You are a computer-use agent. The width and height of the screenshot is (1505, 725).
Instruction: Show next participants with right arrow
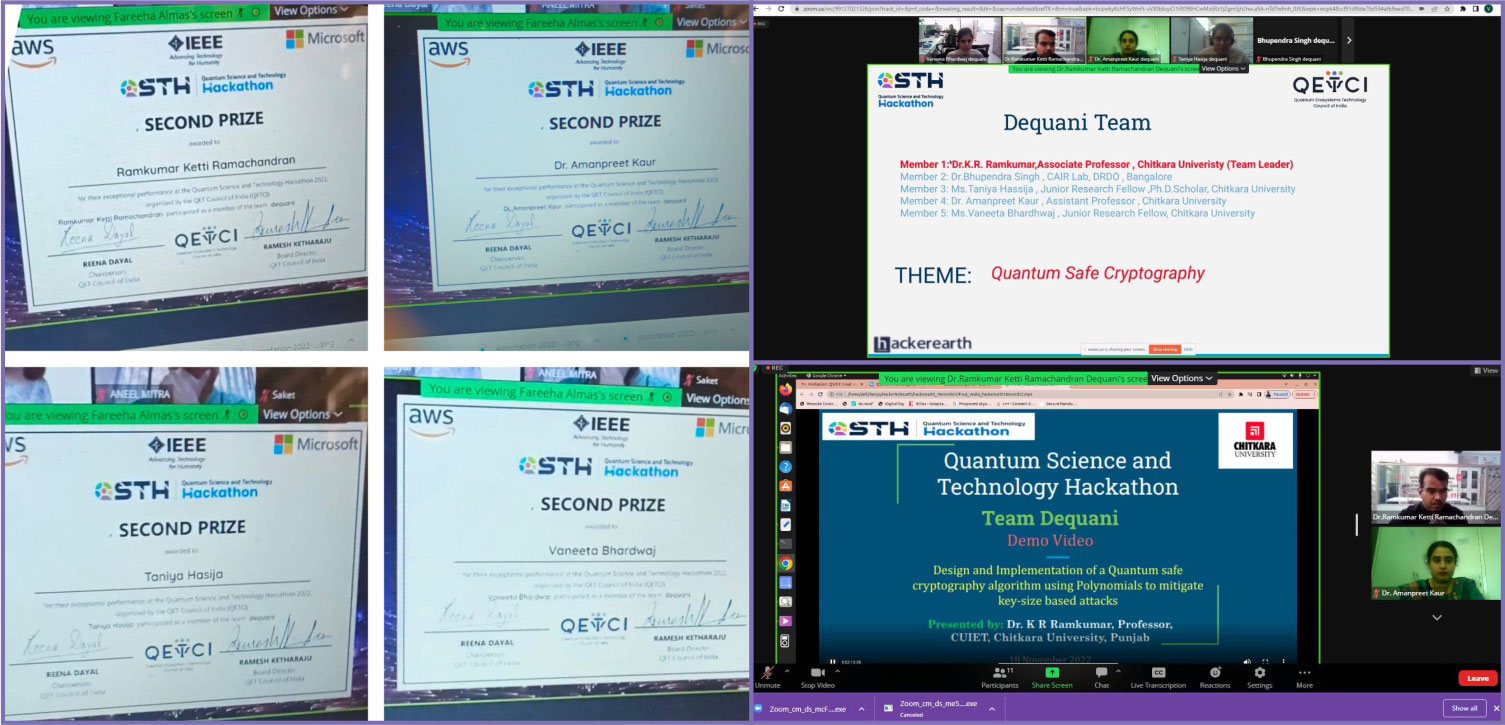pyautogui.click(x=1348, y=40)
